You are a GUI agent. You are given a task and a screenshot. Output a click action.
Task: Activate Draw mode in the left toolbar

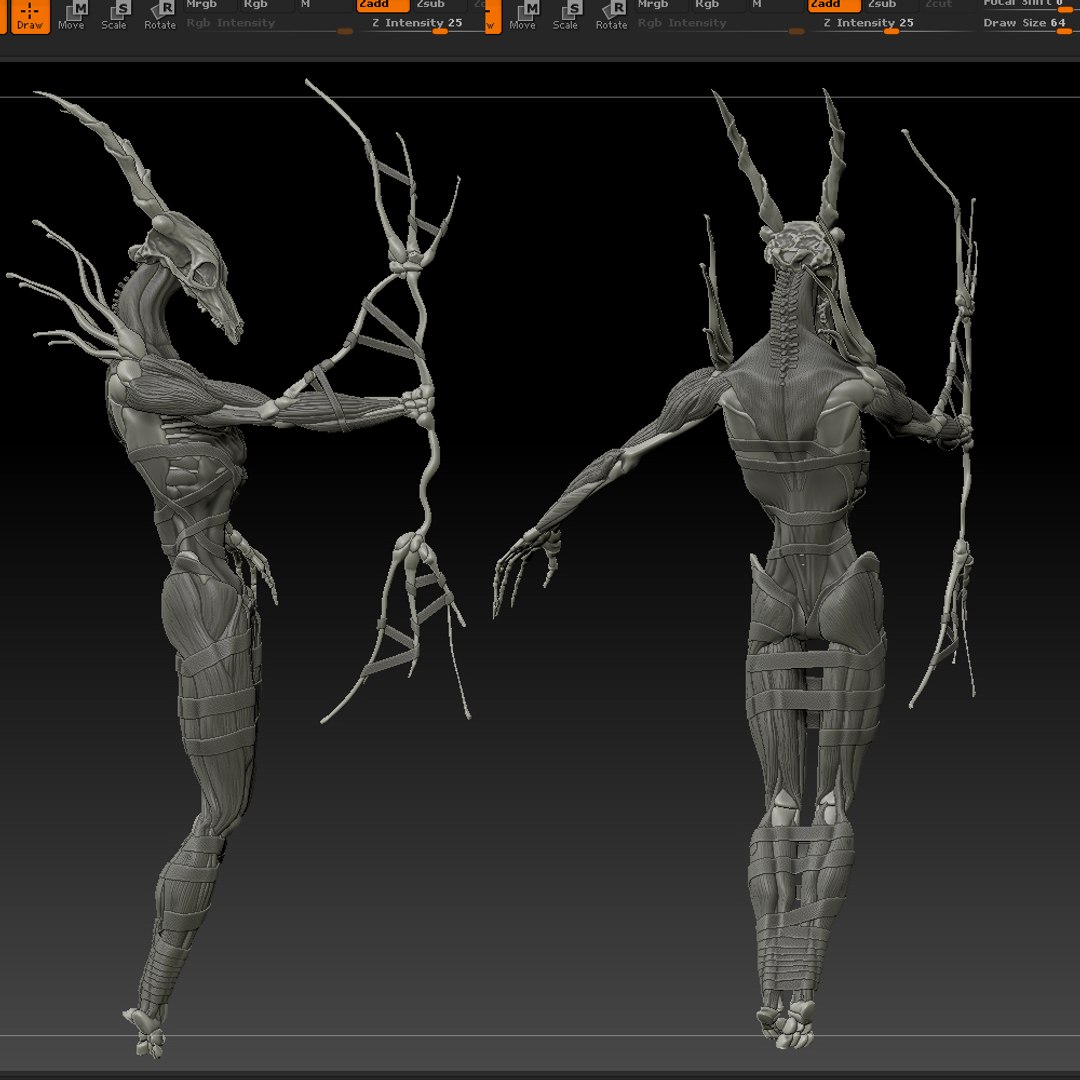tap(30, 17)
